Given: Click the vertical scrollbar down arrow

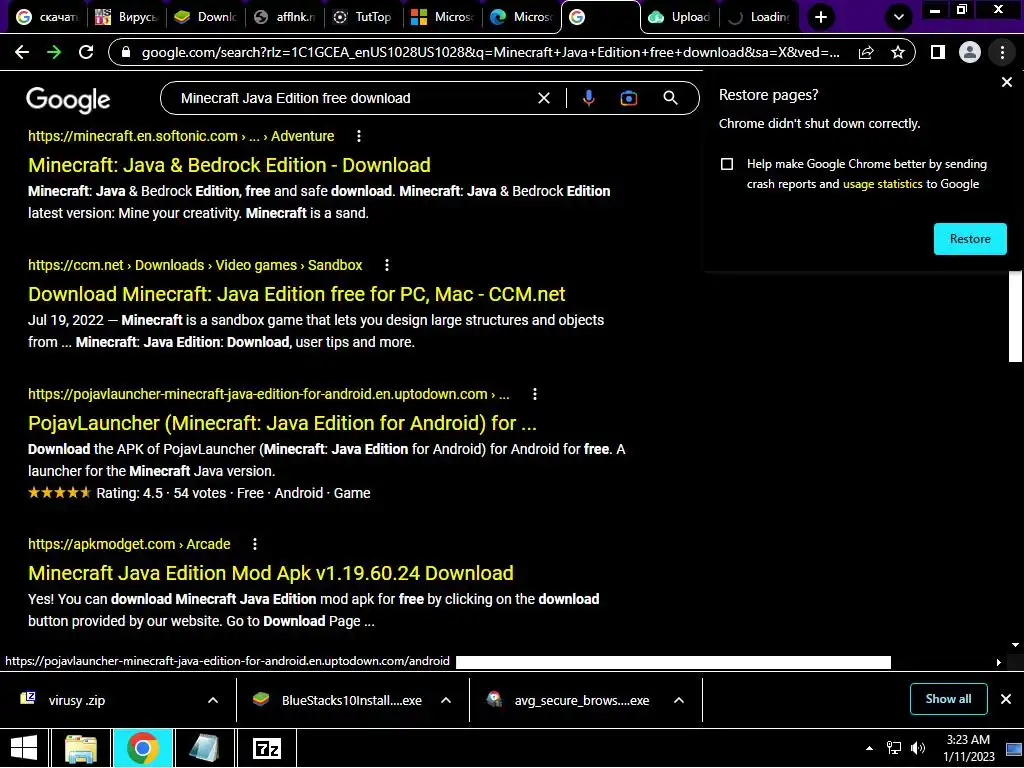Looking at the screenshot, I should (1015, 645).
